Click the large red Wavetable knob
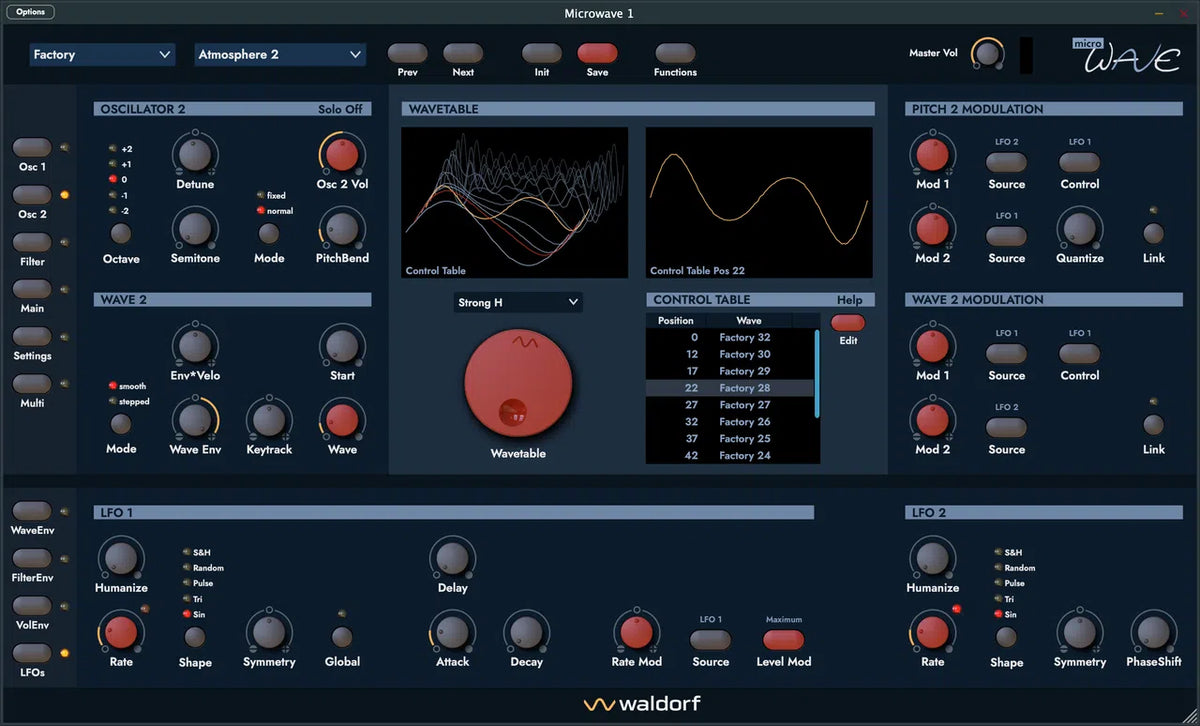The image size is (1200, 726). pos(518,382)
